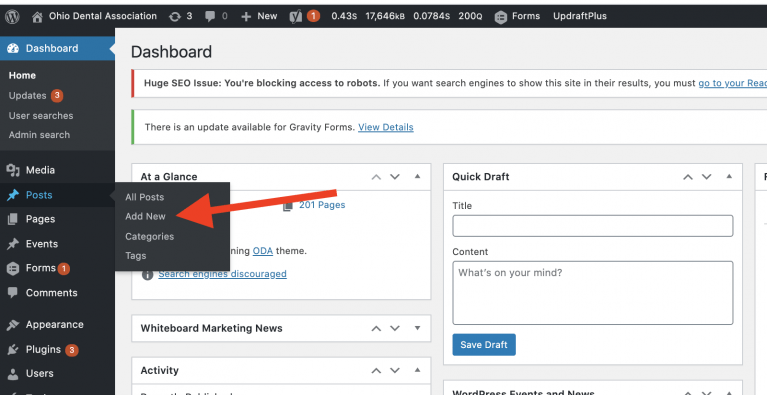Open the updates icon showing 3
The height and width of the screenshot is (395, 767).
tap(175, 17)
